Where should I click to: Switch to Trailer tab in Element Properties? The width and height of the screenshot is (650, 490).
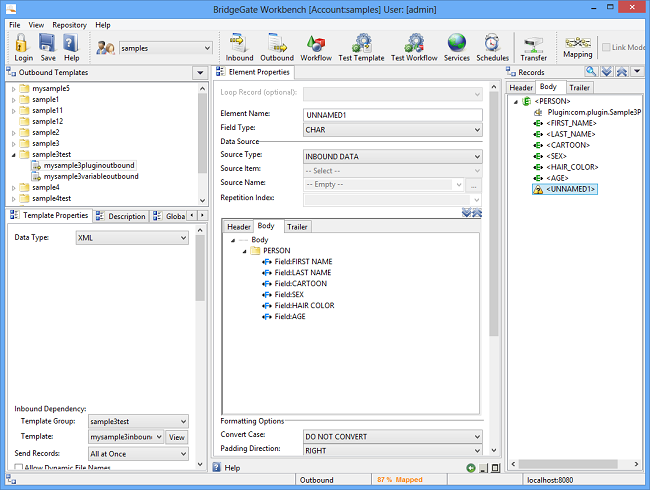click(297, 227)
